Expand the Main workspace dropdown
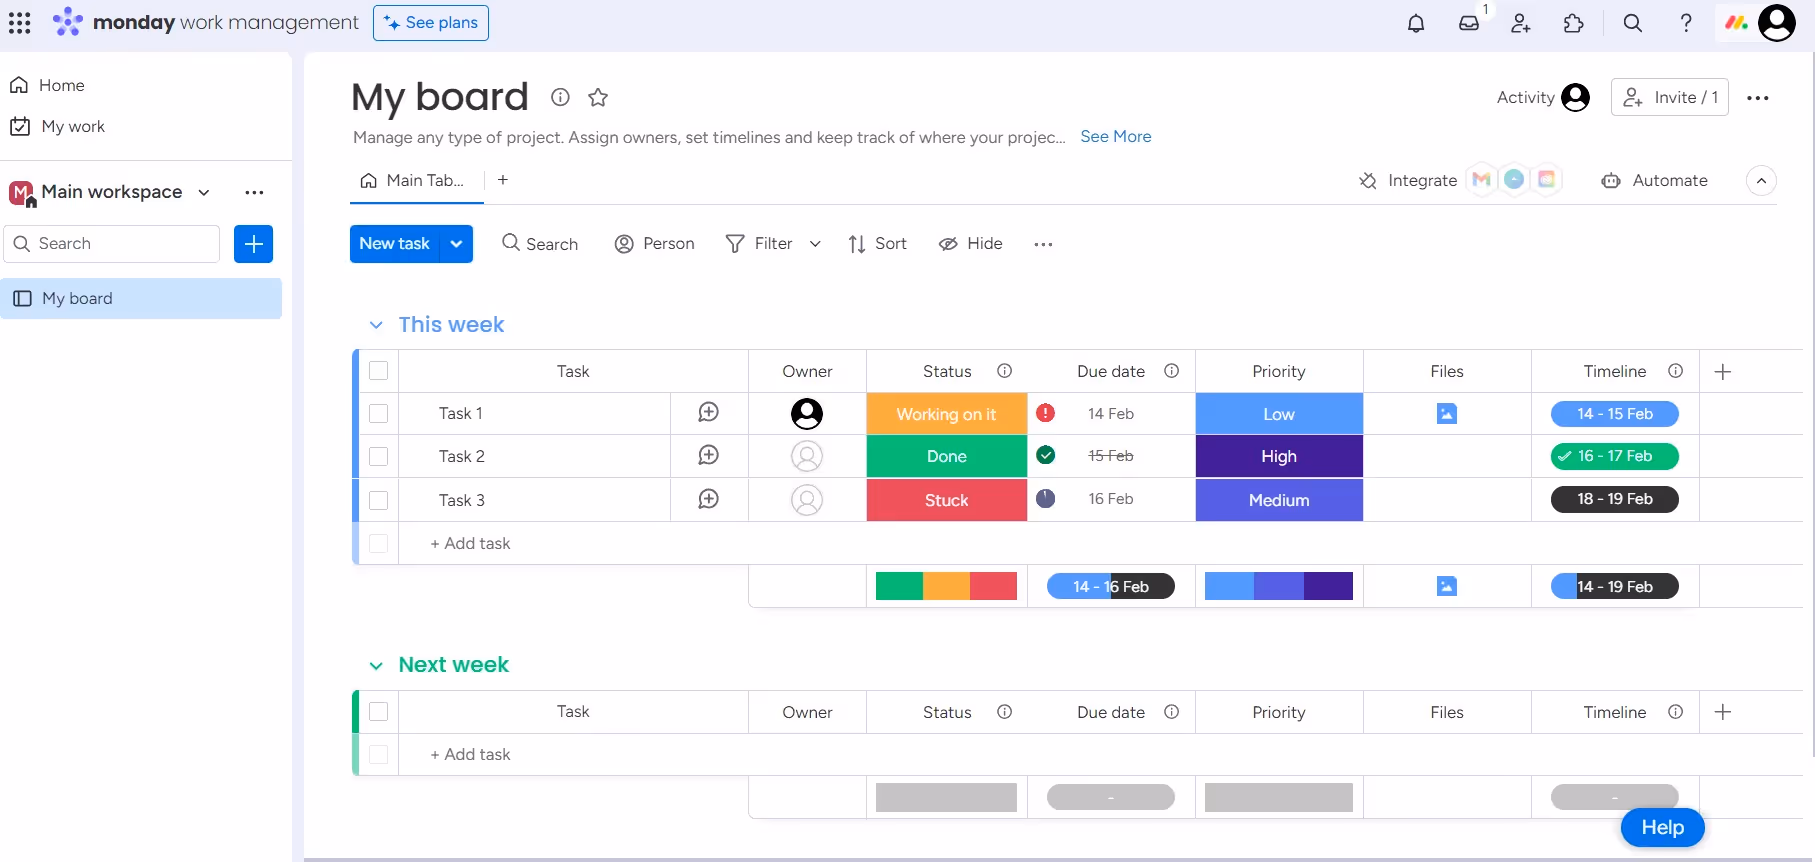This screenshot has width=1815, height=862. click(204, 192)
